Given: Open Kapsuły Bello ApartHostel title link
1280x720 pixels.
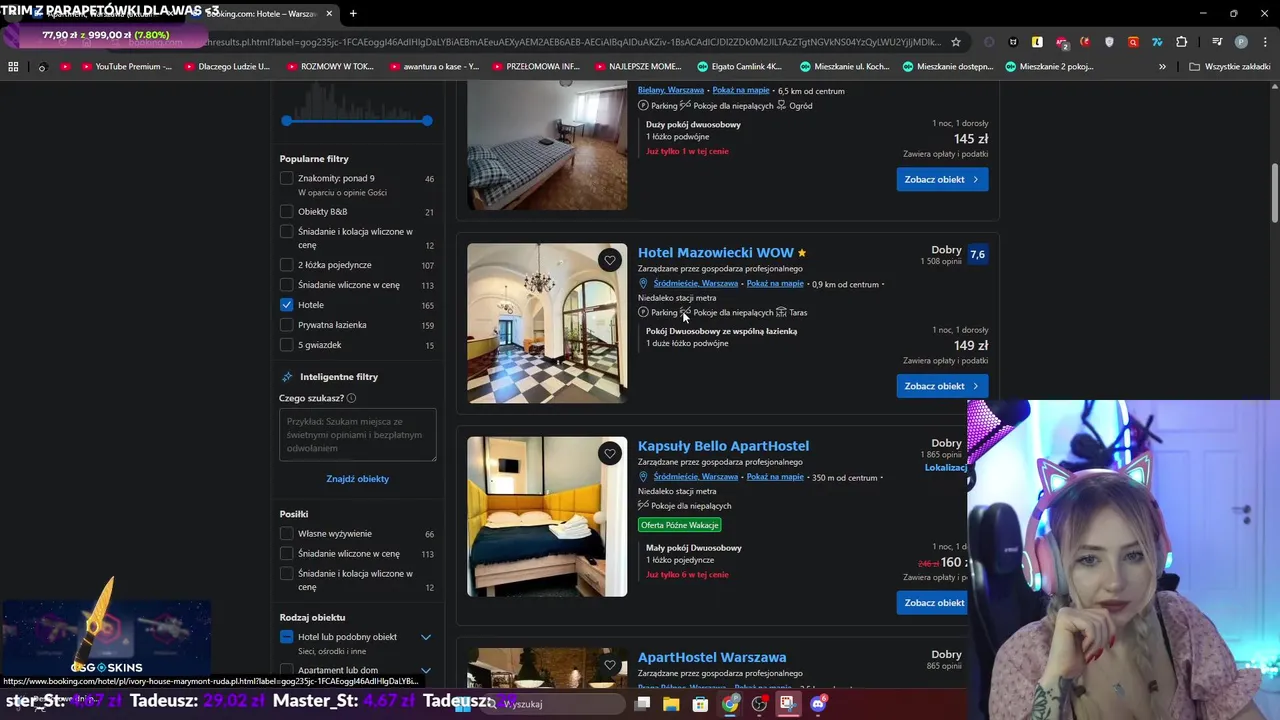Looking at the screenshot, I should tap(723, 446).
